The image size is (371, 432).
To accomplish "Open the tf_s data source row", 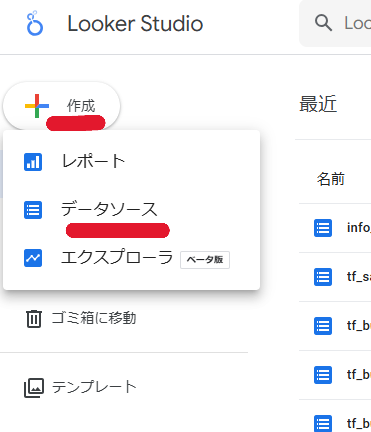I will point(335,277).
